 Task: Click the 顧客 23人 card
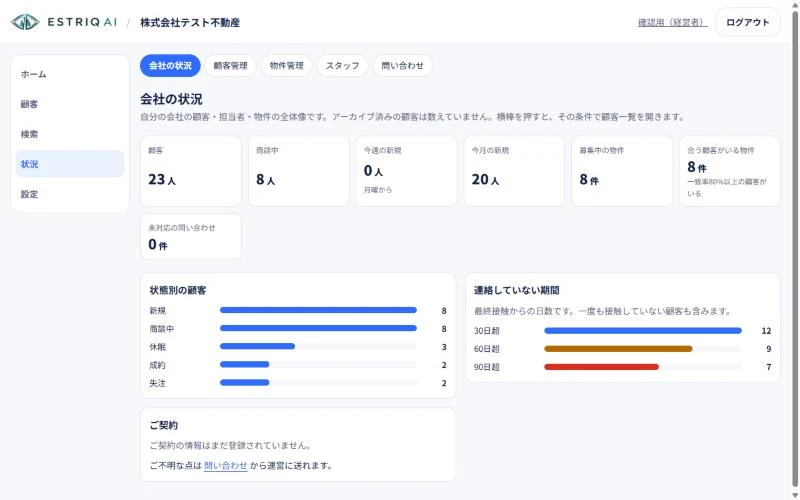191,171
